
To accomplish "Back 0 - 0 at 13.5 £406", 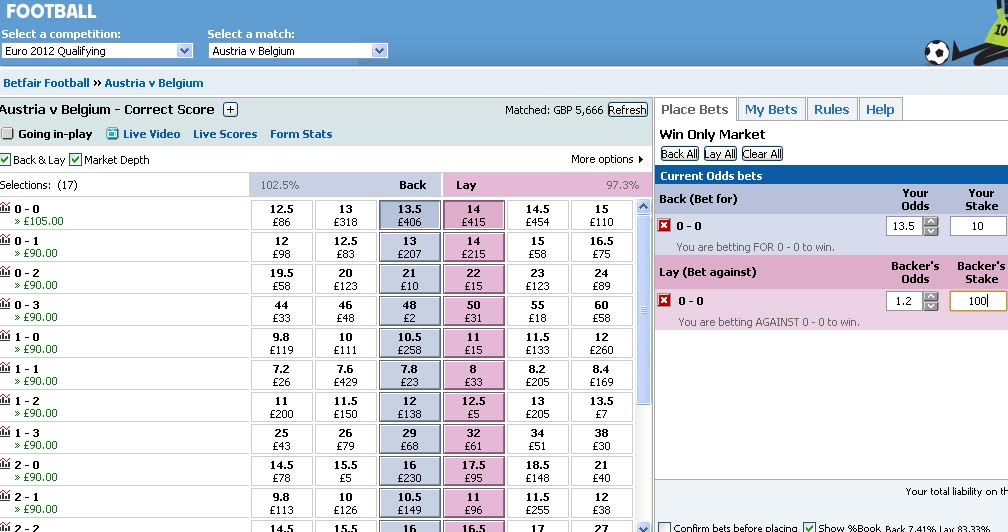I will [410, 215].
